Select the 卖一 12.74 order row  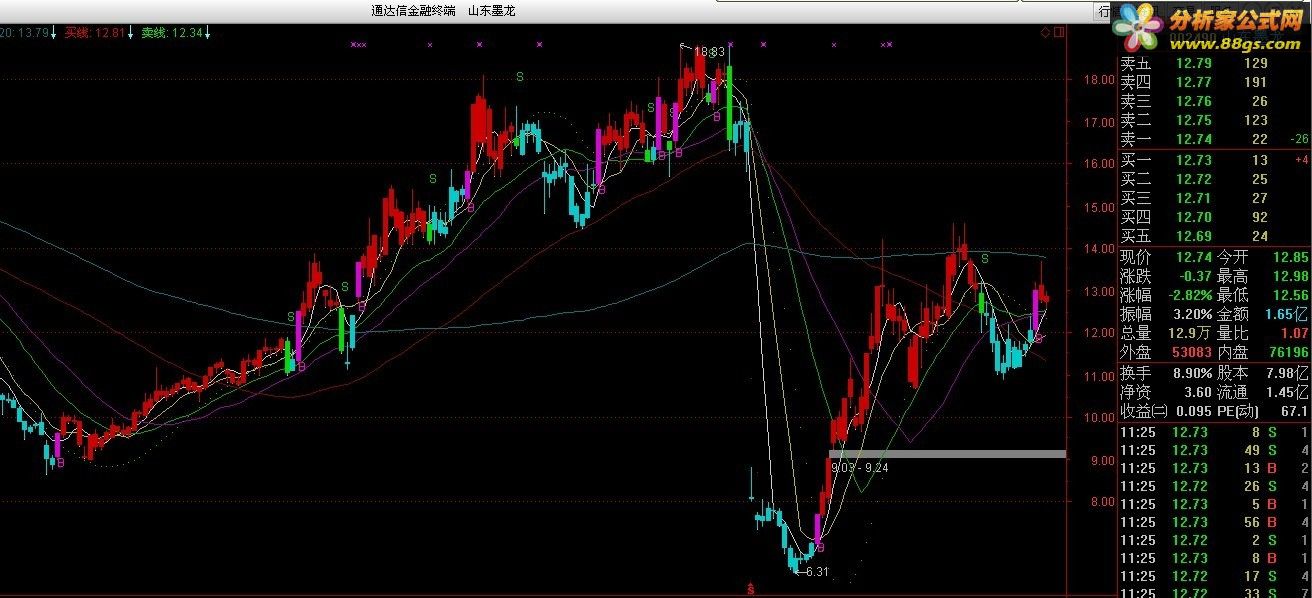coord(1213,139)
